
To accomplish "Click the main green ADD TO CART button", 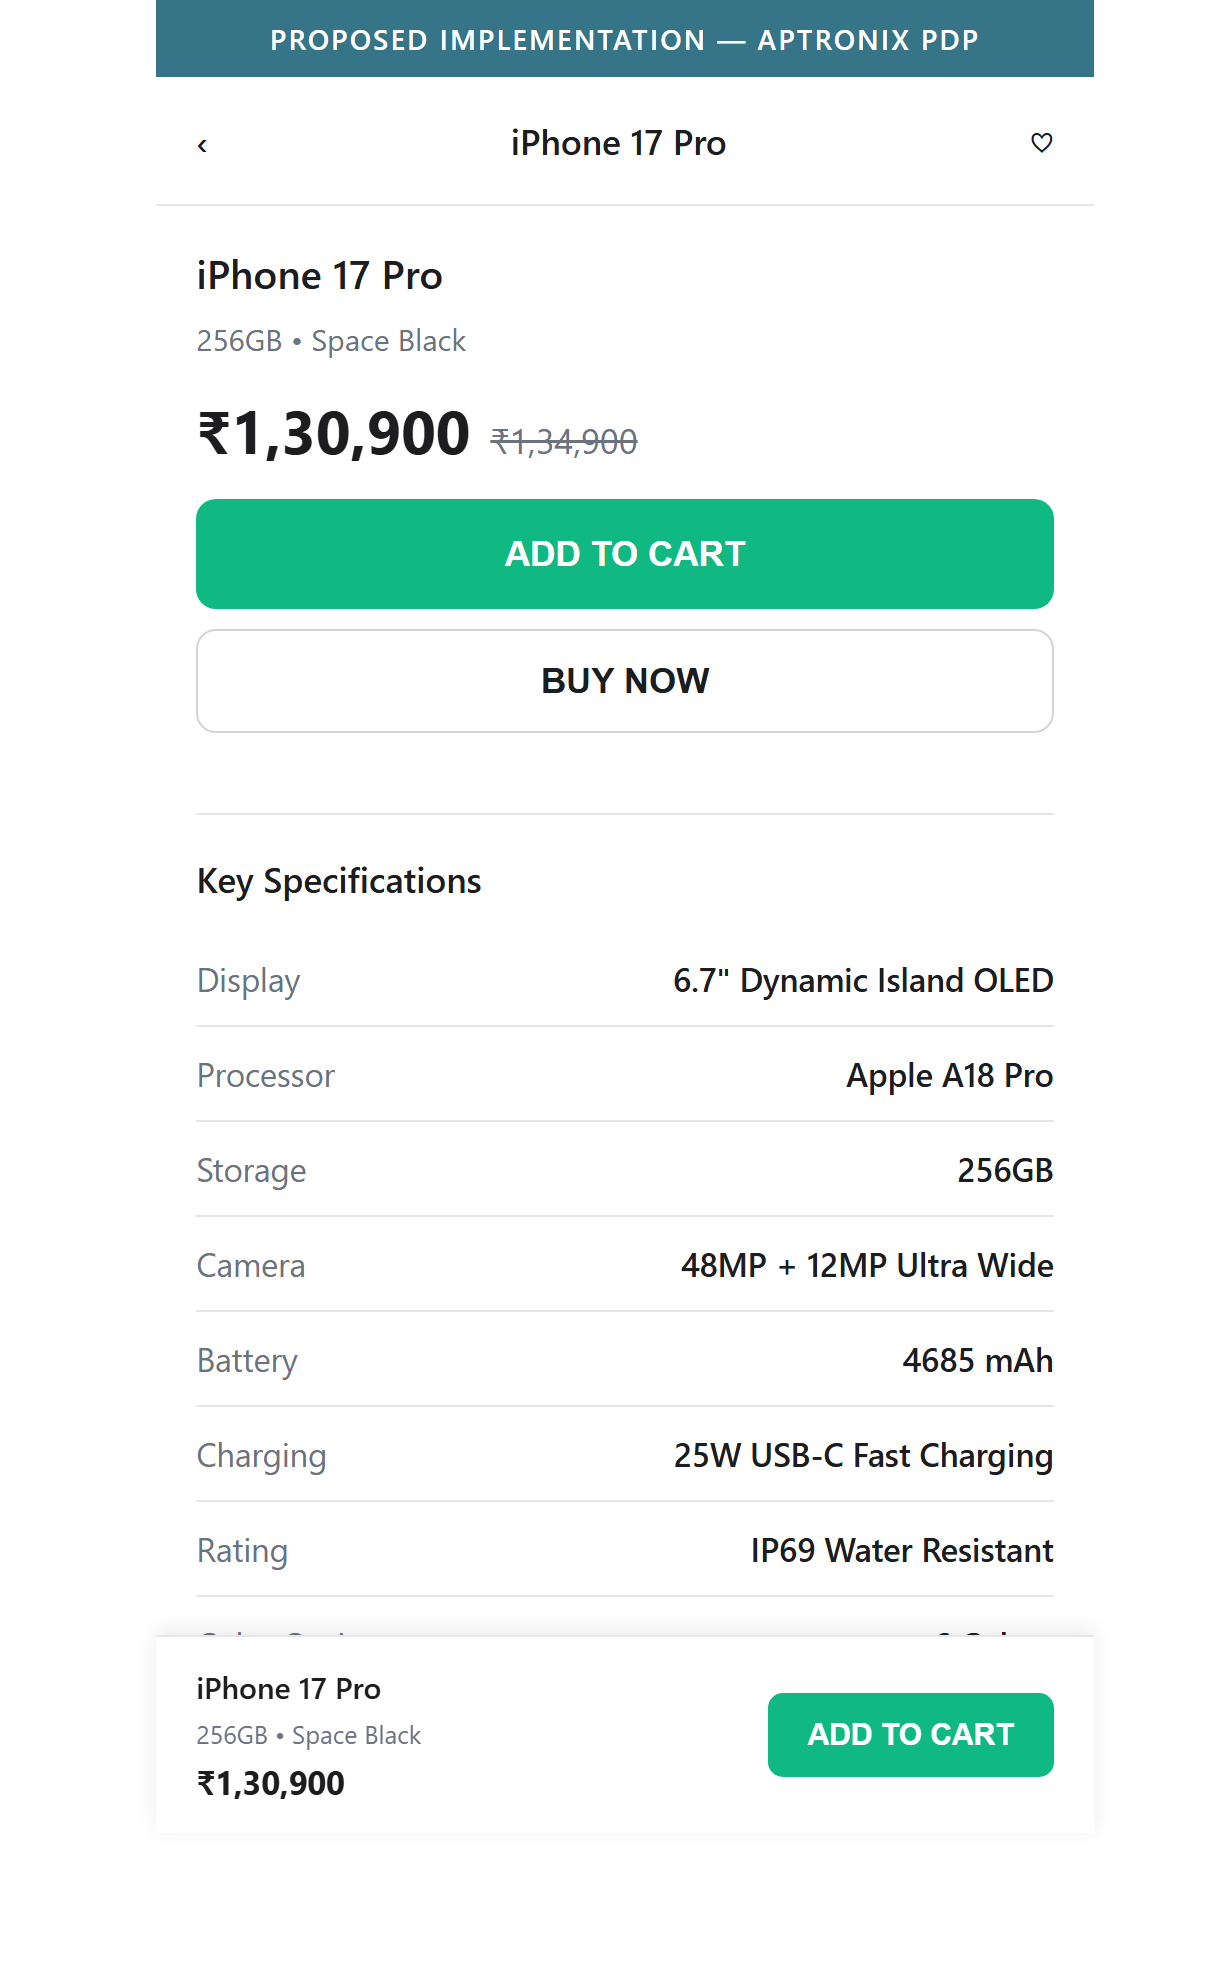I will point(625,554).
